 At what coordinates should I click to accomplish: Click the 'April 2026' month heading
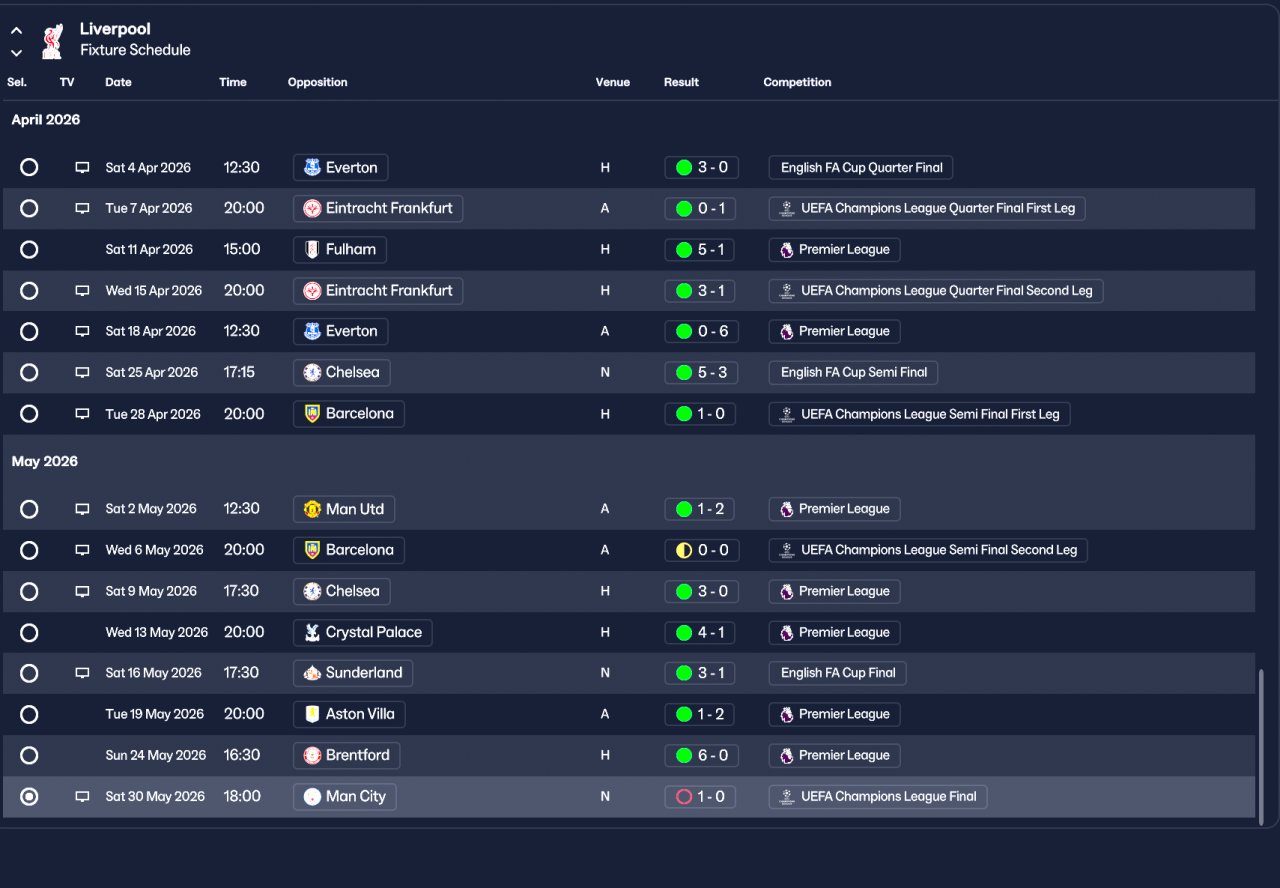click(46, 120)
